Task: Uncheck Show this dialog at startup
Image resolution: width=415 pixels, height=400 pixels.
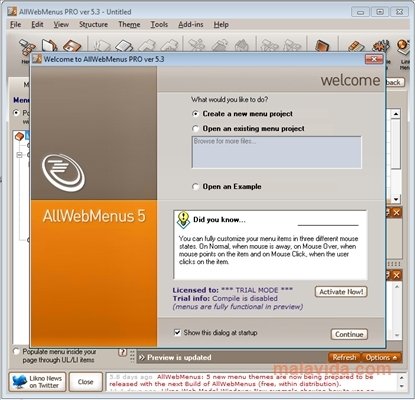Action: click(178, 333)
